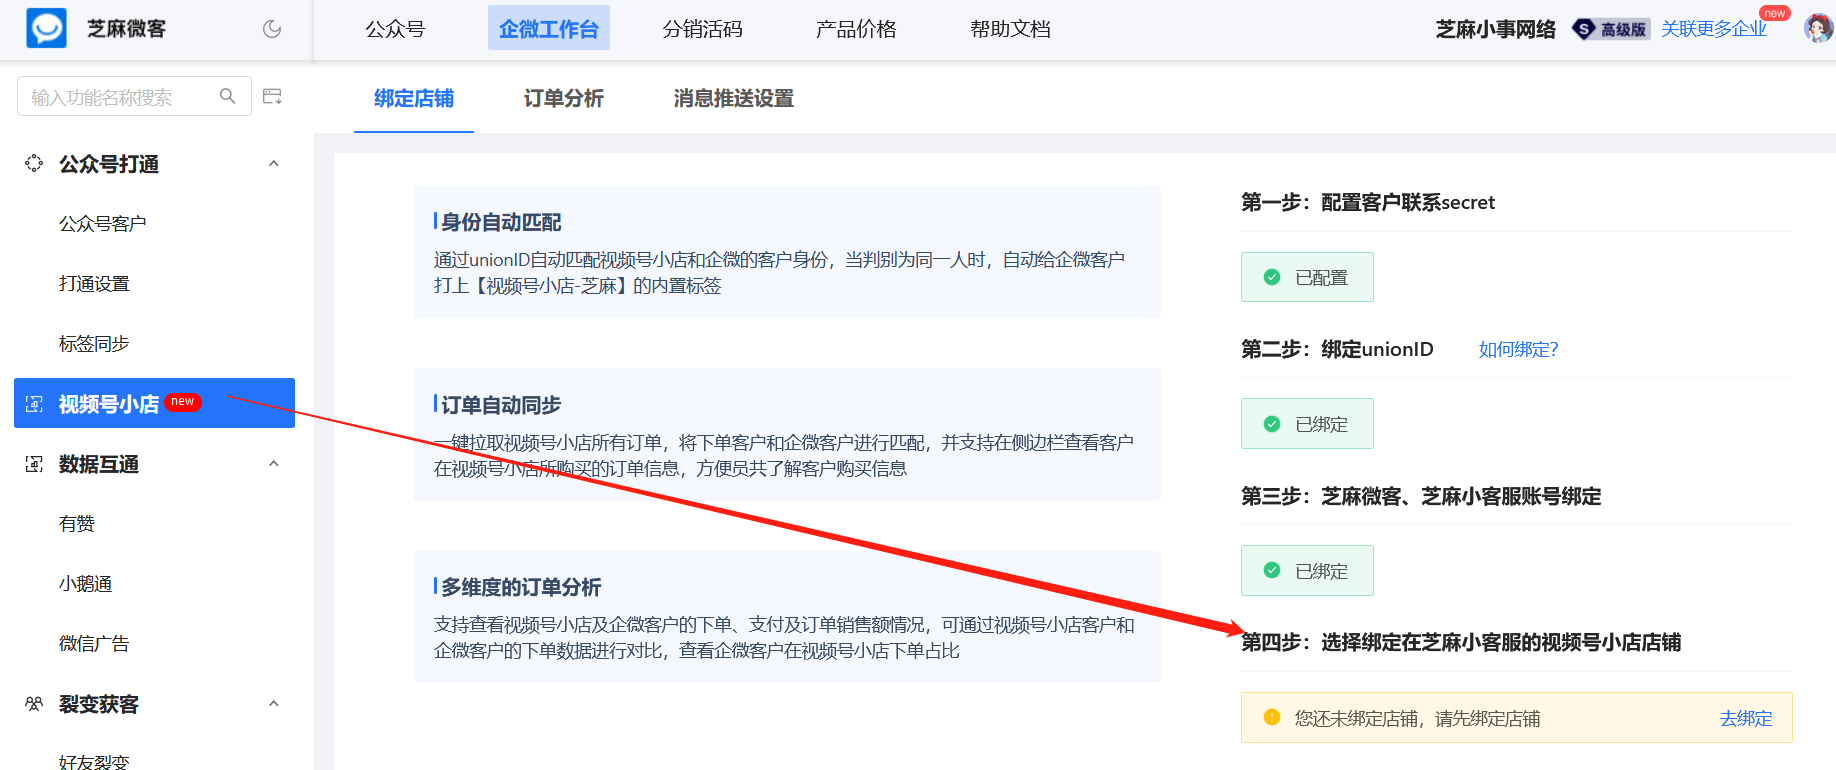Open the 产品价格 page

pos(856,29)
